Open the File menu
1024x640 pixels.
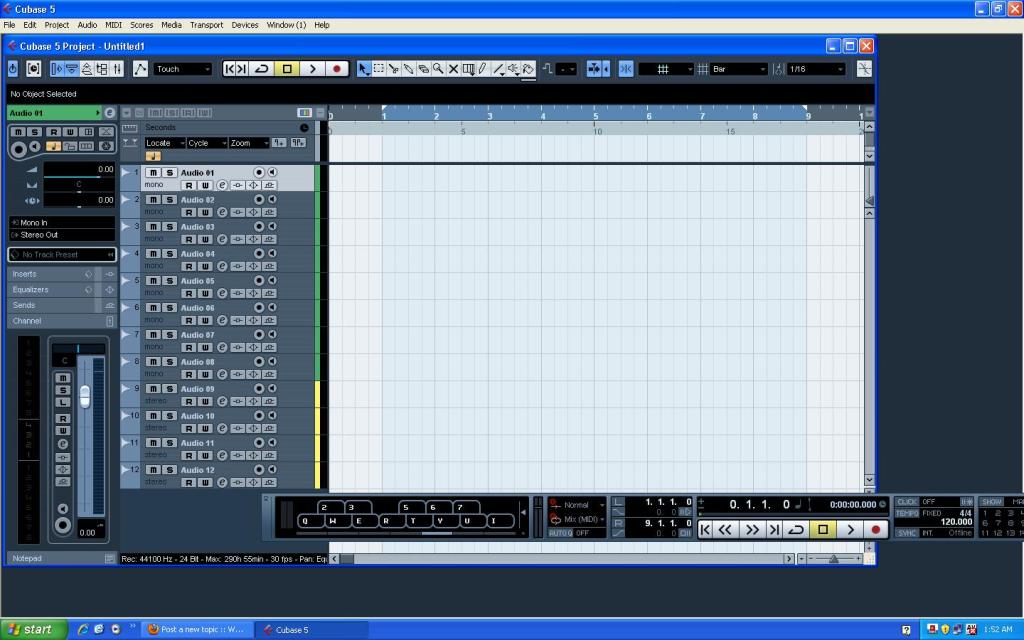click(9, 25)
